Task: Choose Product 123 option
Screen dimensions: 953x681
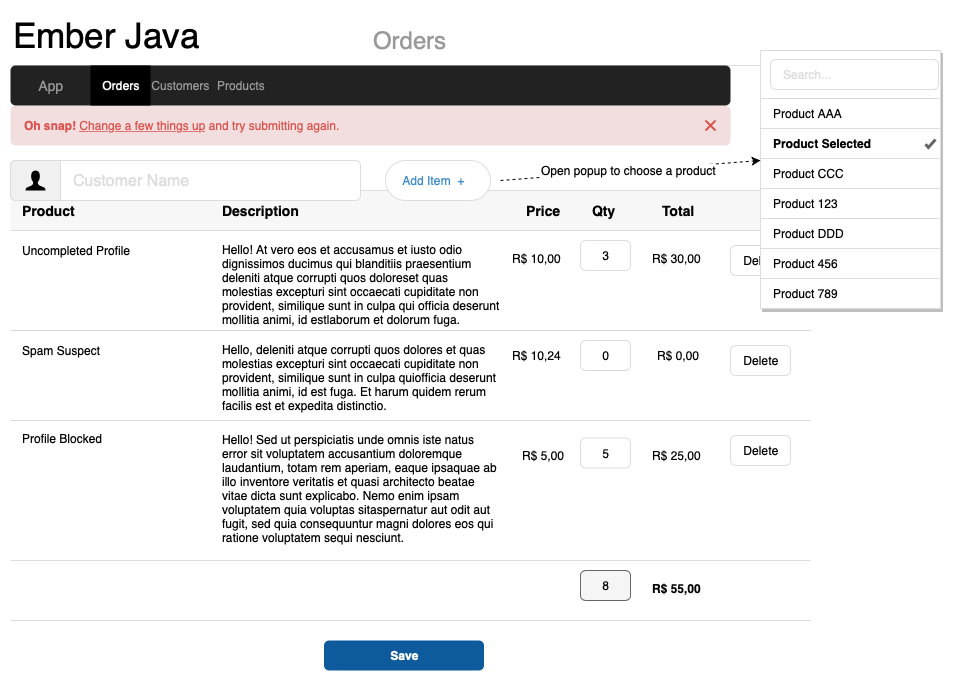Action: click(850, 204)
